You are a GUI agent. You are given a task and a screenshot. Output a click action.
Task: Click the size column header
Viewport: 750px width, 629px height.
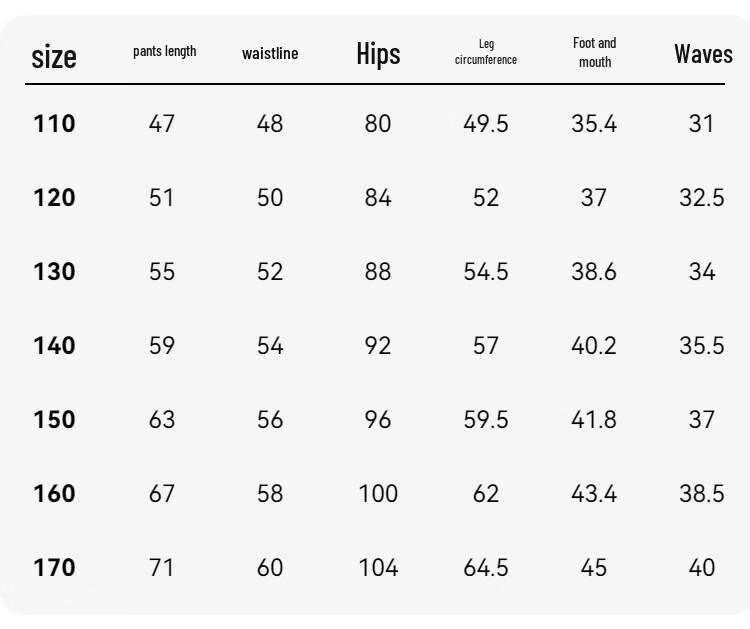click(x=54, y=57)
